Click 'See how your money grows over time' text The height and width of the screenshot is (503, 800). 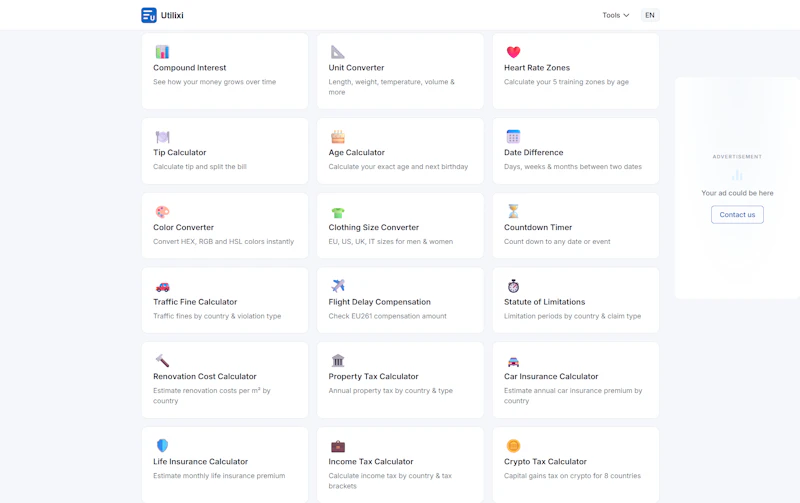pyautogui.click(x=214, y=82)
